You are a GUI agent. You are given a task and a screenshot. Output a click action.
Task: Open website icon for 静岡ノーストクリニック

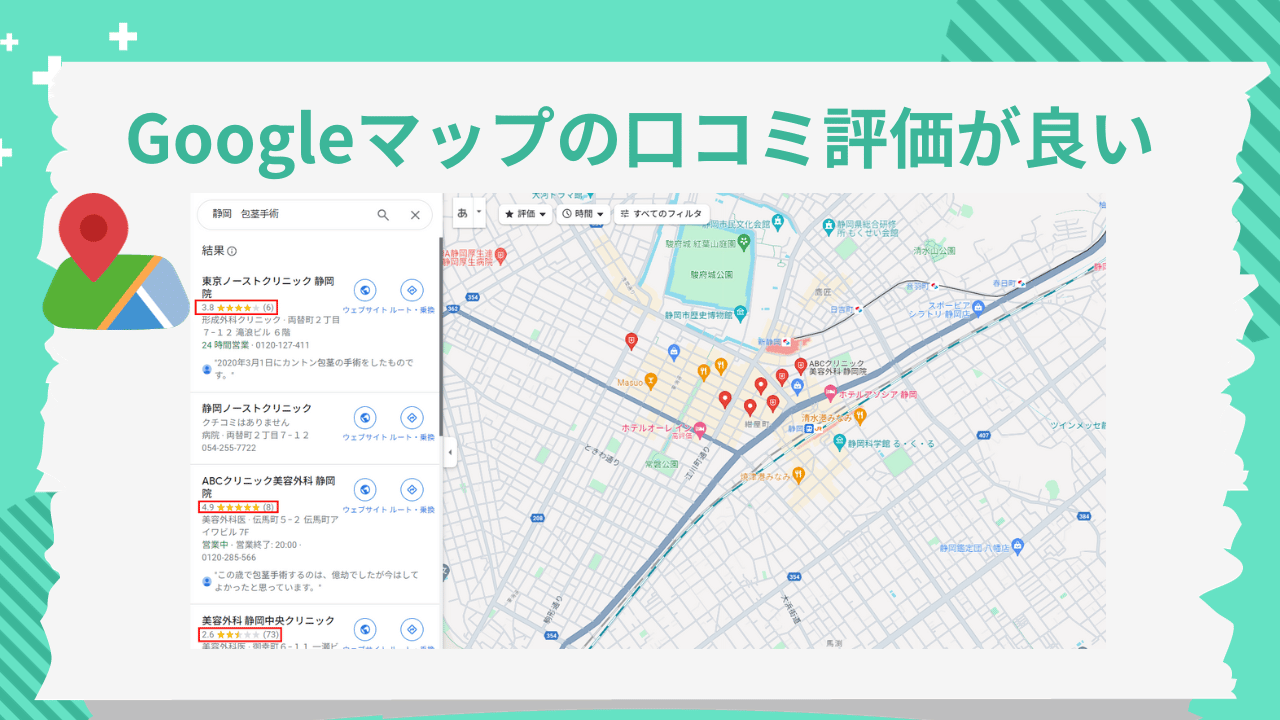coord(365,417)
